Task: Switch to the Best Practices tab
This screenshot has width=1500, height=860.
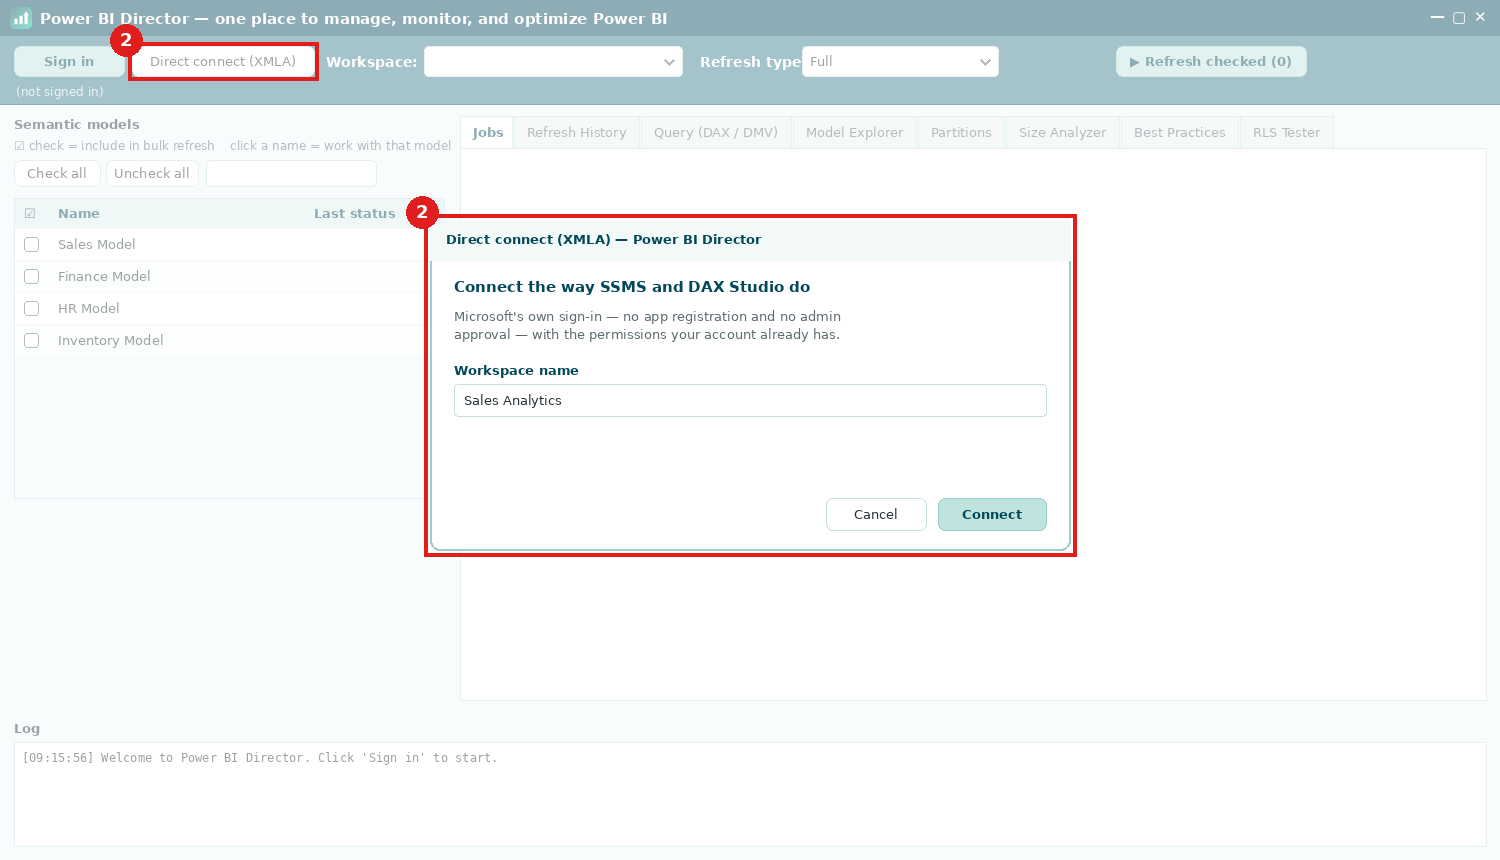Action: click(x=1180, y=133)
